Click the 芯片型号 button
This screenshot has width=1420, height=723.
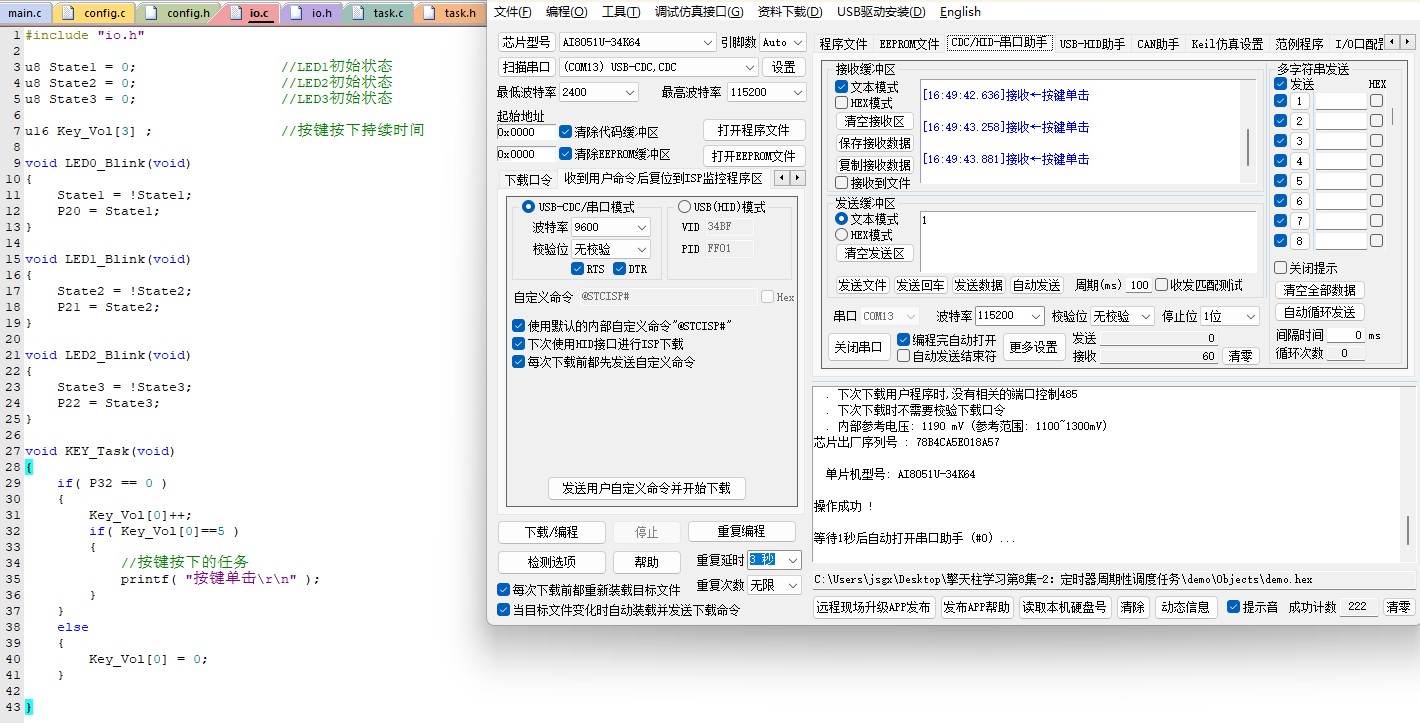pos(526,42)
